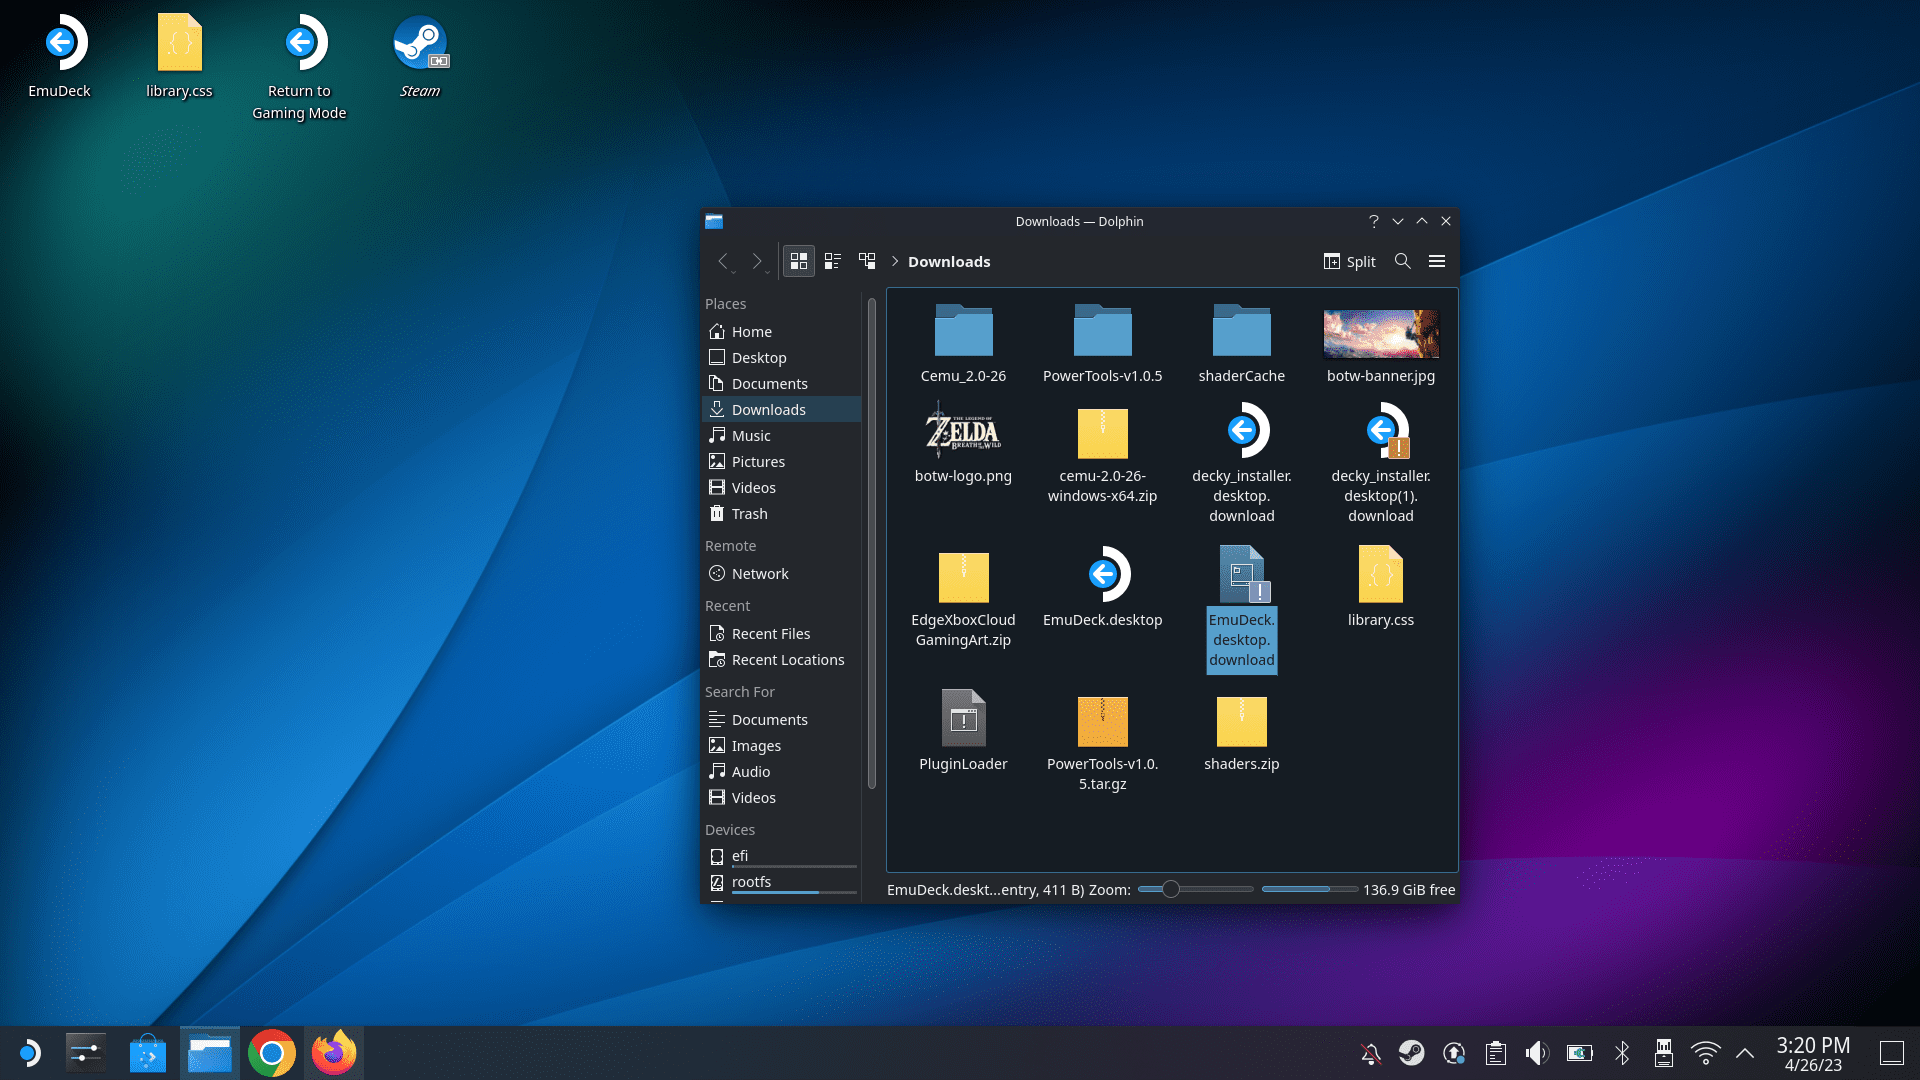Open the Dolphin search icon

1403,261
